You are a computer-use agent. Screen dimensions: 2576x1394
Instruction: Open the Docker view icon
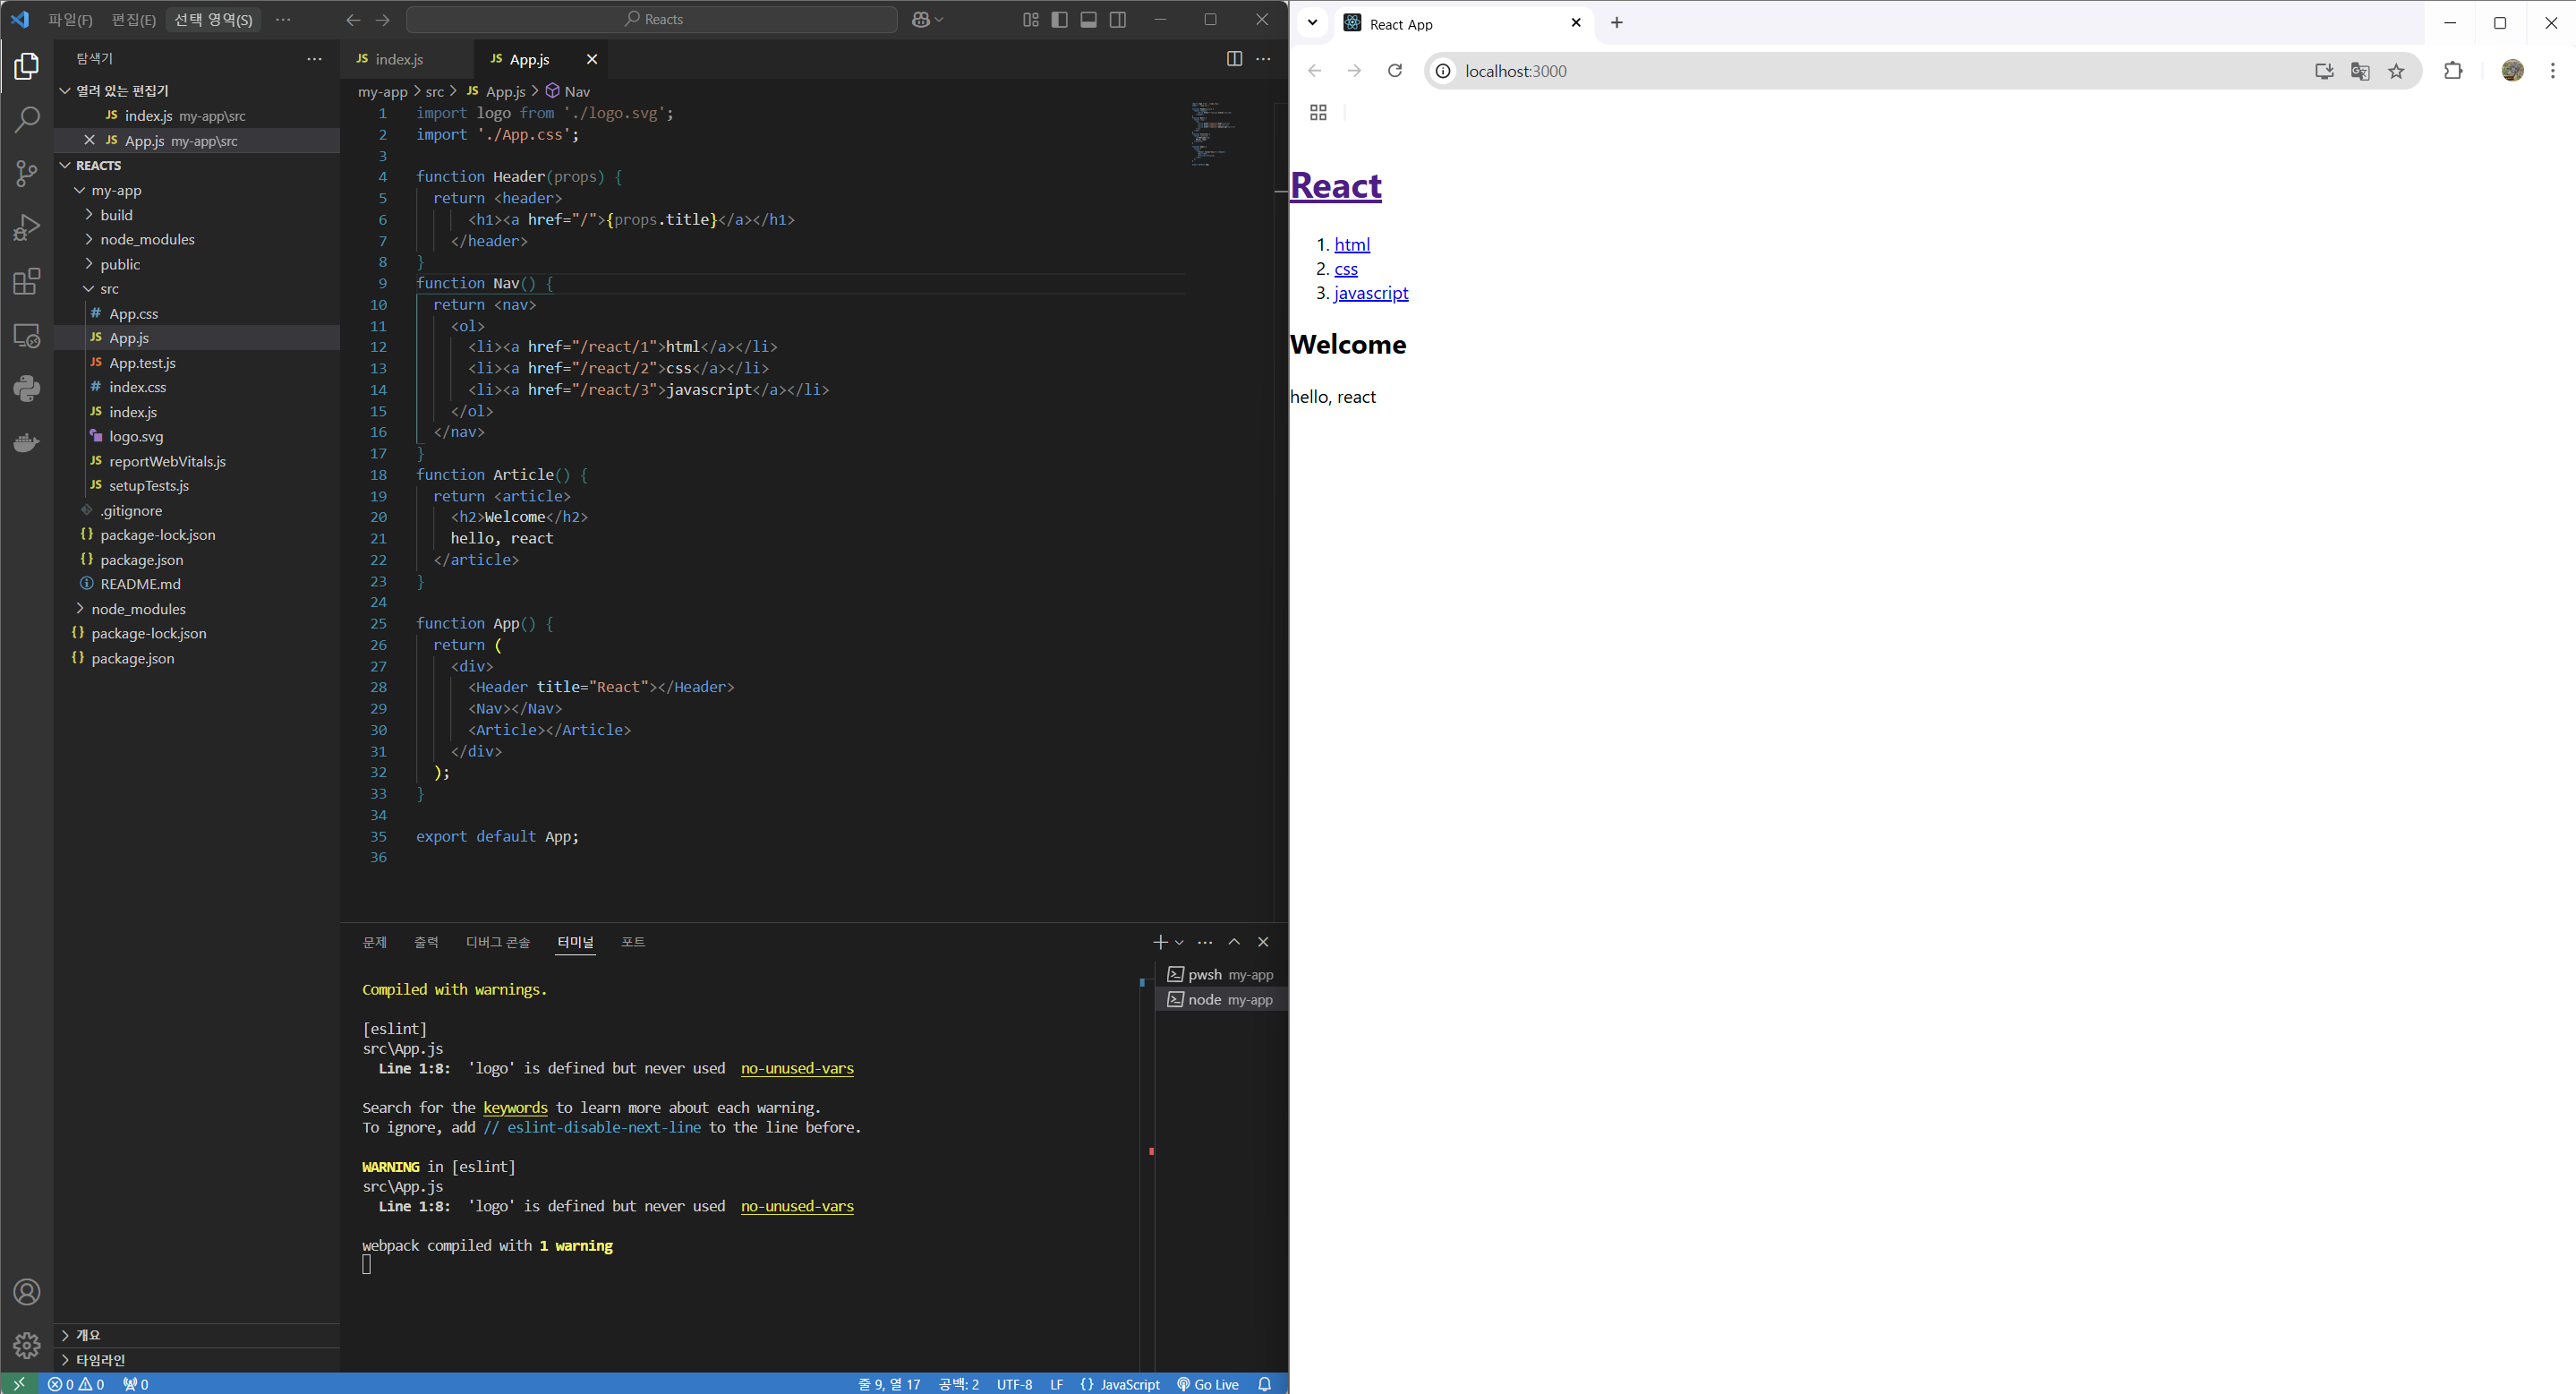point(27,442)
